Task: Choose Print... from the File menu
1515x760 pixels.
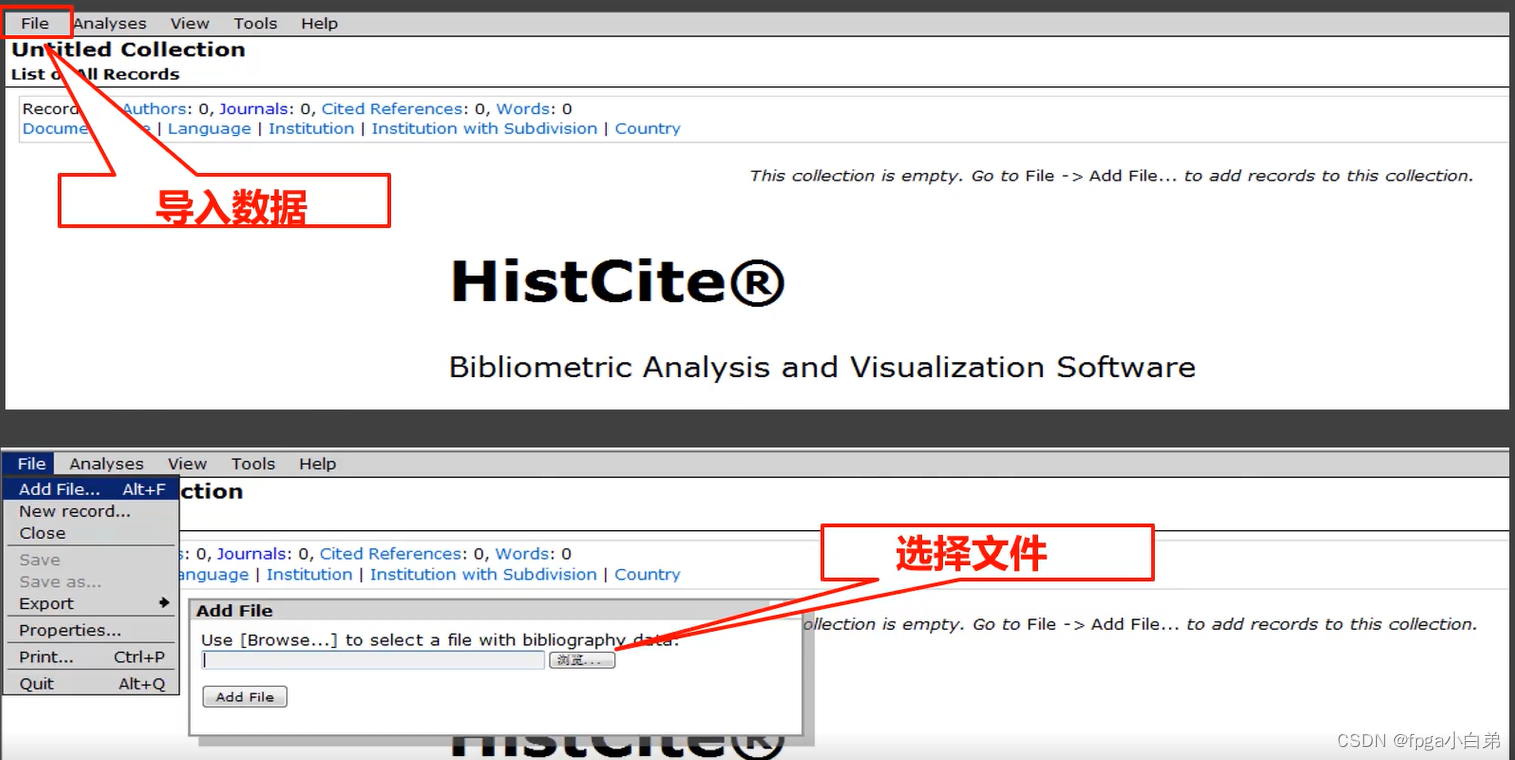Action: [91, 657]
